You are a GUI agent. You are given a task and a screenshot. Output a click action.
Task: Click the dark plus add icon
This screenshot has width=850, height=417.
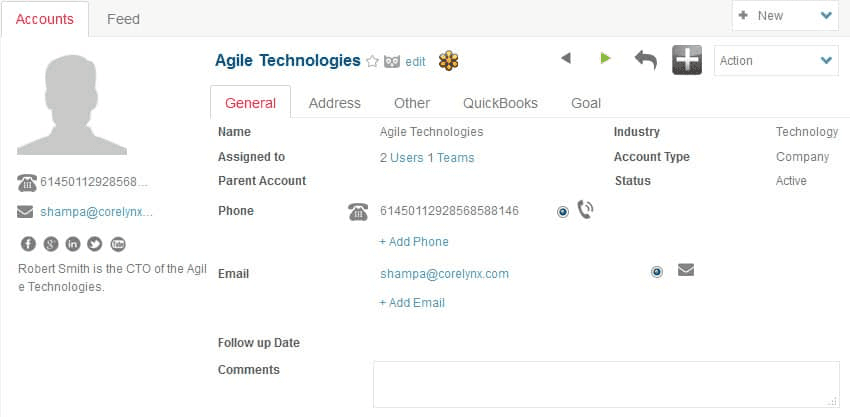point(687,60)
